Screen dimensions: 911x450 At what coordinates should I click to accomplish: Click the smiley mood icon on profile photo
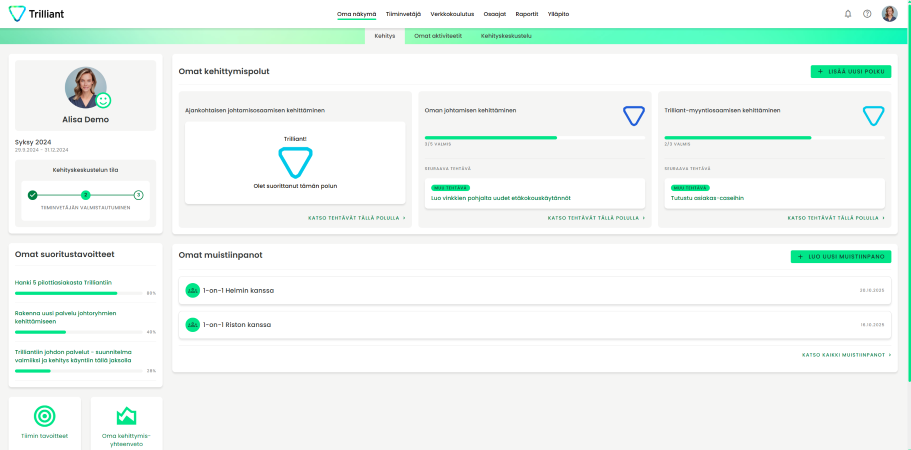tap(103, 100)
